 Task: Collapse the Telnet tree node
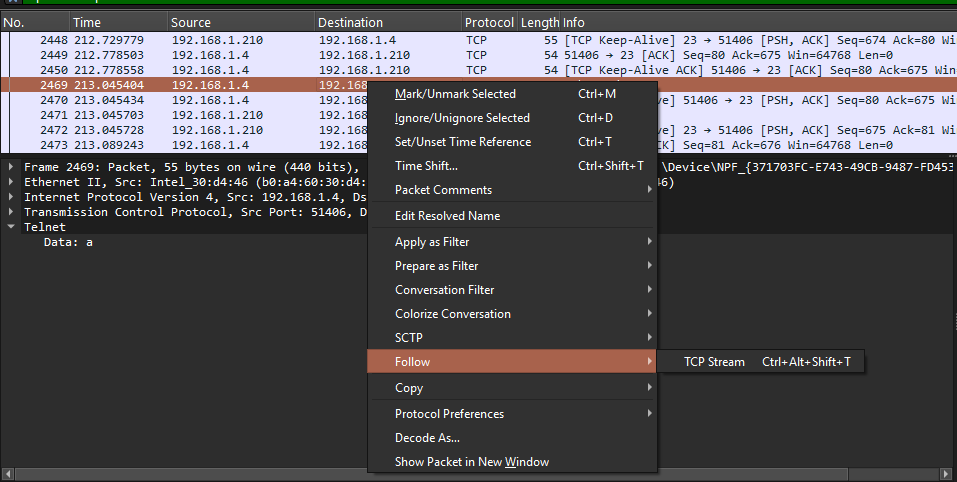[x=11, y=228]
